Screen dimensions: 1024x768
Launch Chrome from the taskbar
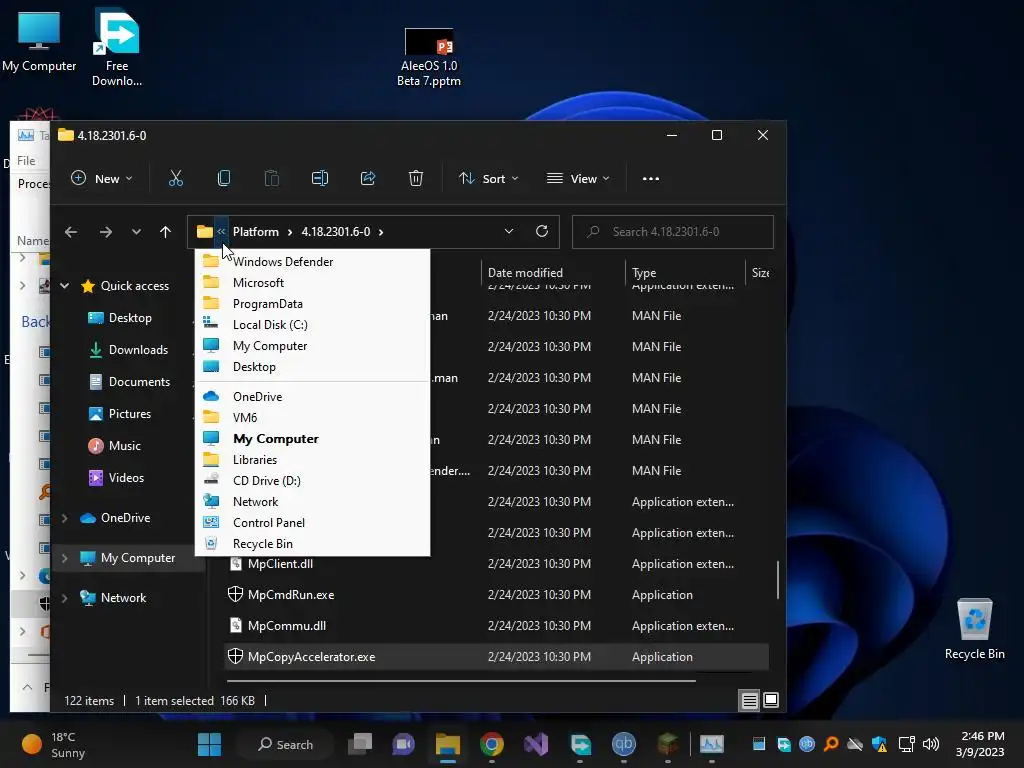click(x=492, y=744)
